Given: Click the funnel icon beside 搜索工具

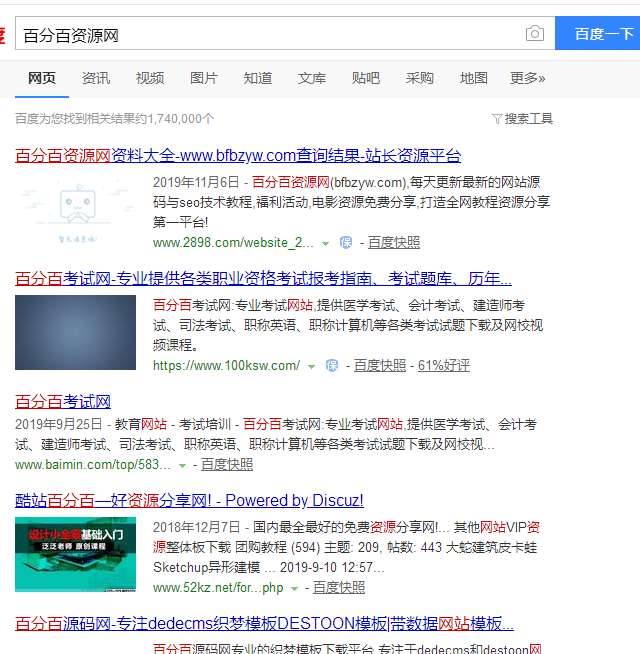Looking at the screenshot, I should tap(497, 119).
